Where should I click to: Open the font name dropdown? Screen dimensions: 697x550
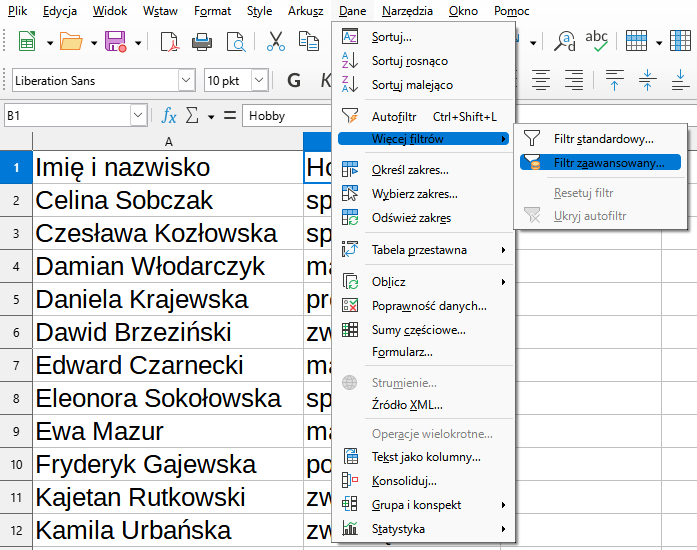[x=186, y=80]
